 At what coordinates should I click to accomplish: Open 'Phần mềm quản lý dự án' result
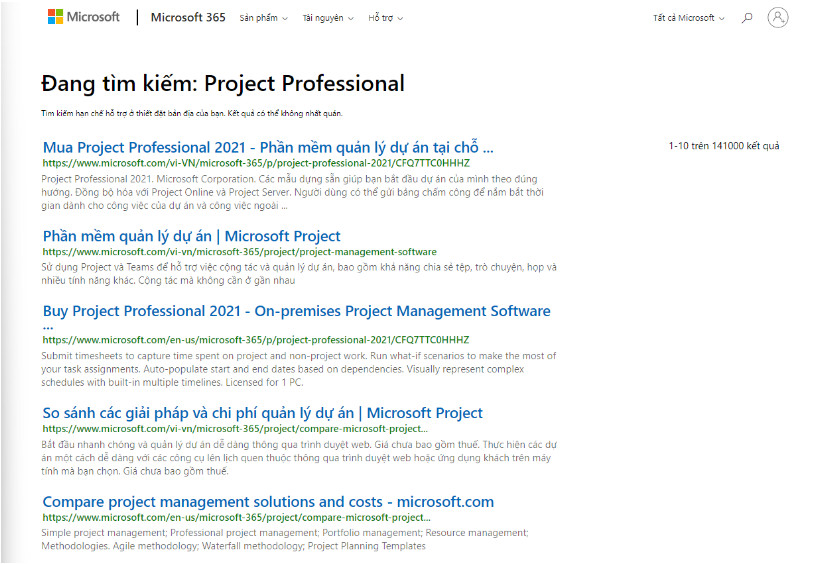click(x=192, y=236)
